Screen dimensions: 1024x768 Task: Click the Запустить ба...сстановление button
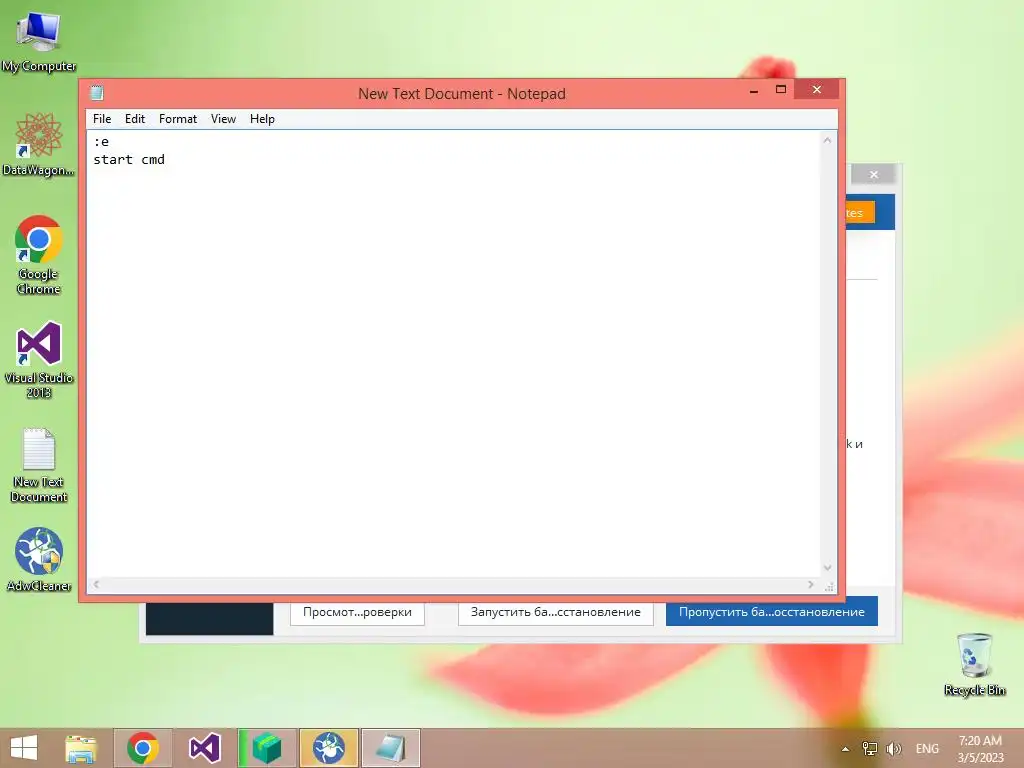pyautogui.click(x=556, y=613)
